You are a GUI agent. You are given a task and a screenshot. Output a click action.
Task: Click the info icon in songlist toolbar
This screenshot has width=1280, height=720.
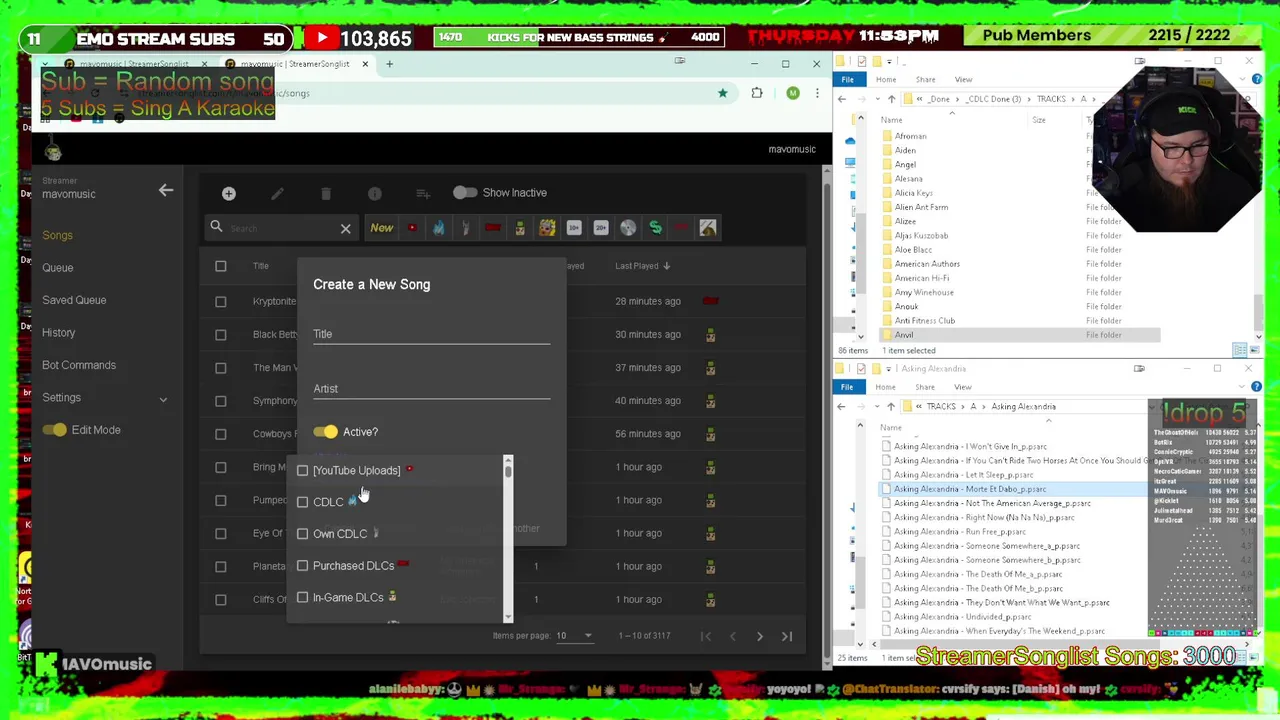[374, 193]
